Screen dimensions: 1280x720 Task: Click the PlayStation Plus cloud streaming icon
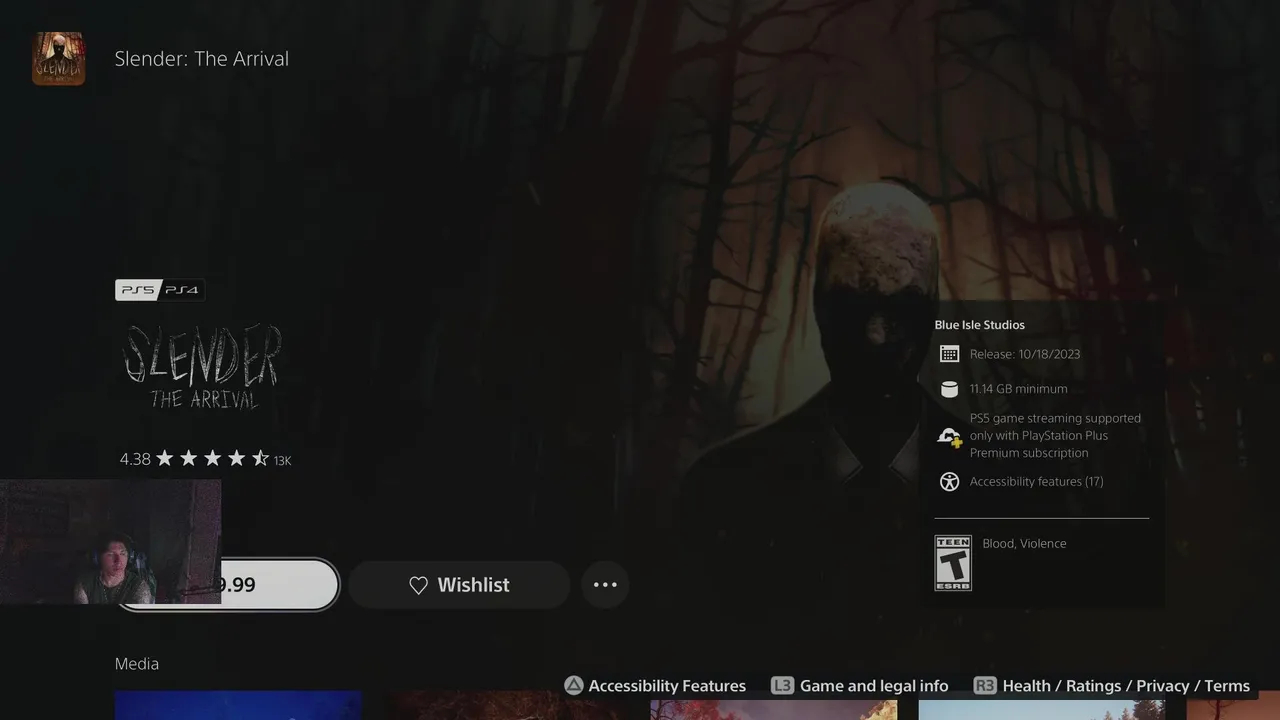[x=949, y=436]
